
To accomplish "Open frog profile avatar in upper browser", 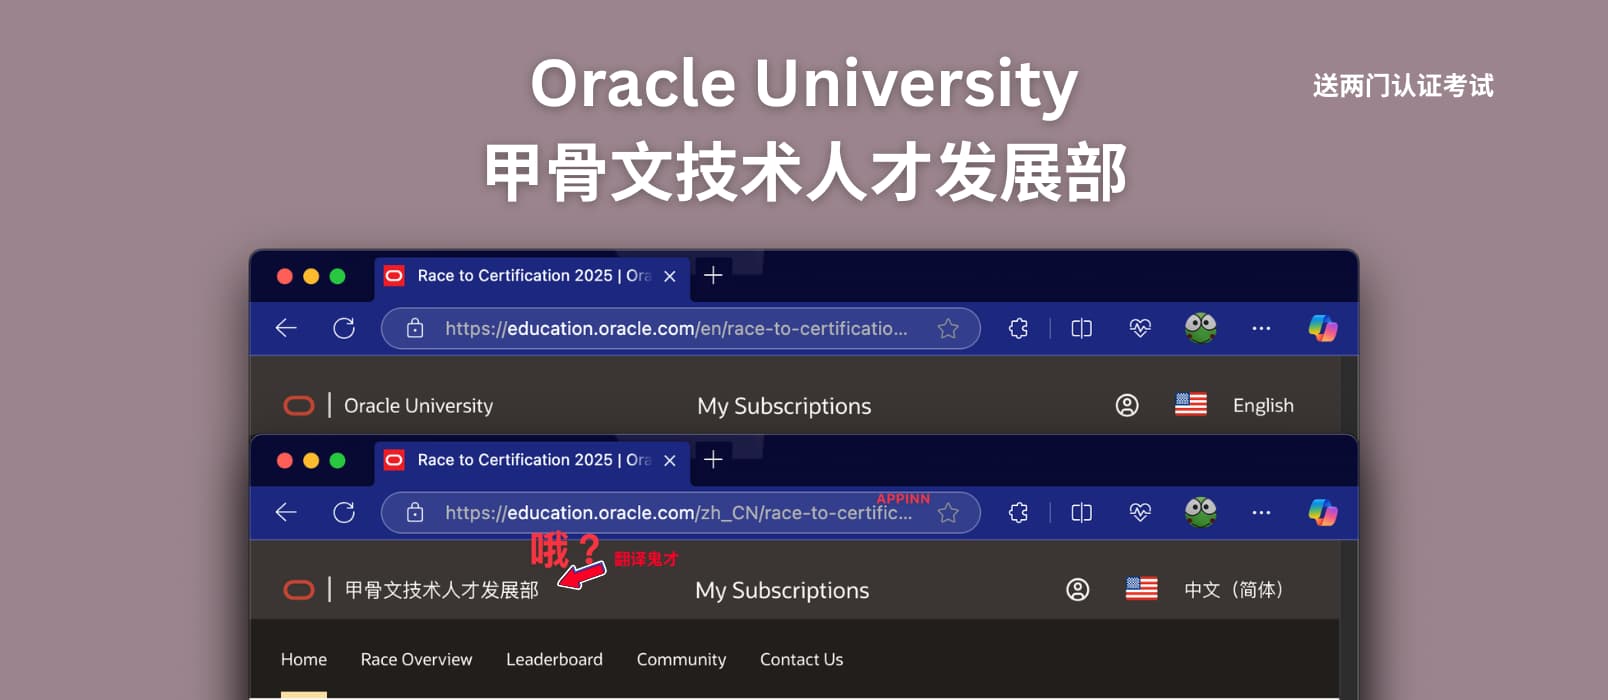I will (1200, 328).
